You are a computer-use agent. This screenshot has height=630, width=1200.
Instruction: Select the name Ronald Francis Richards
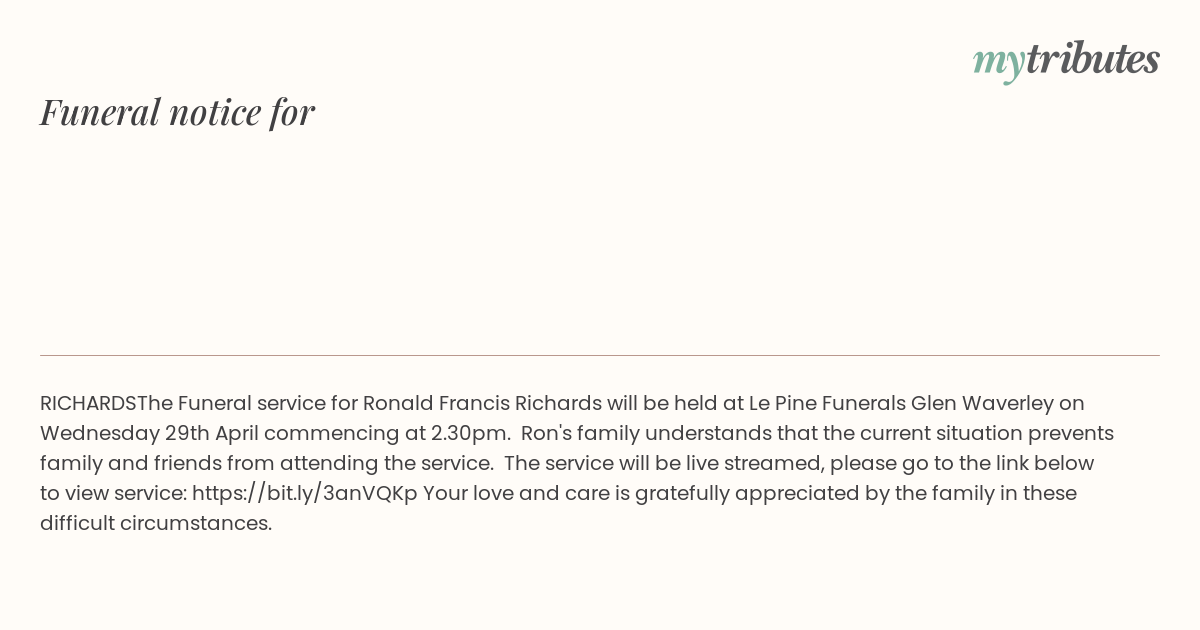tap(482, 403)
